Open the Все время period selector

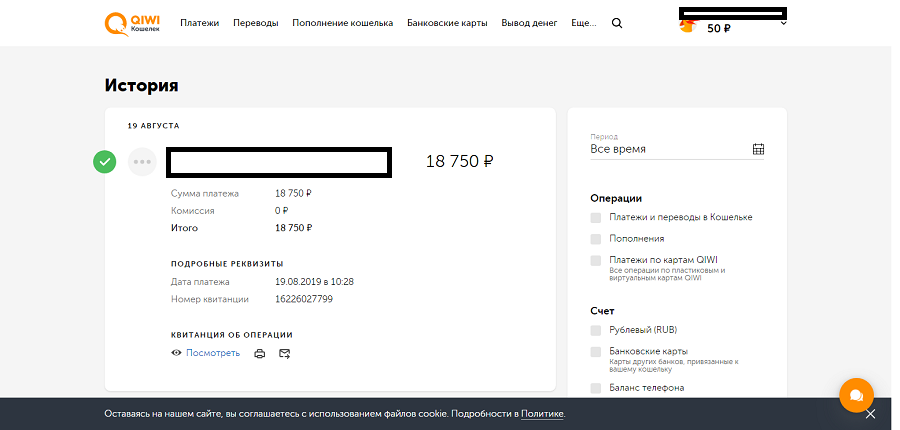coord(677,149)
